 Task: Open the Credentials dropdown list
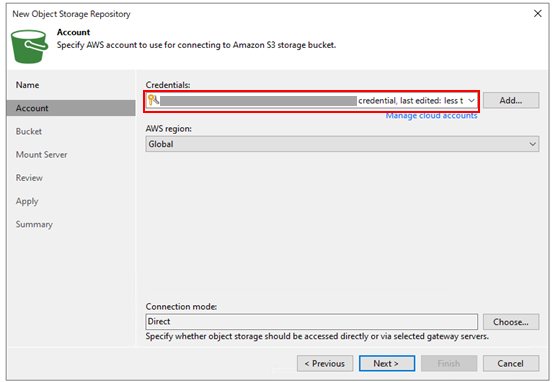(471, 101)
